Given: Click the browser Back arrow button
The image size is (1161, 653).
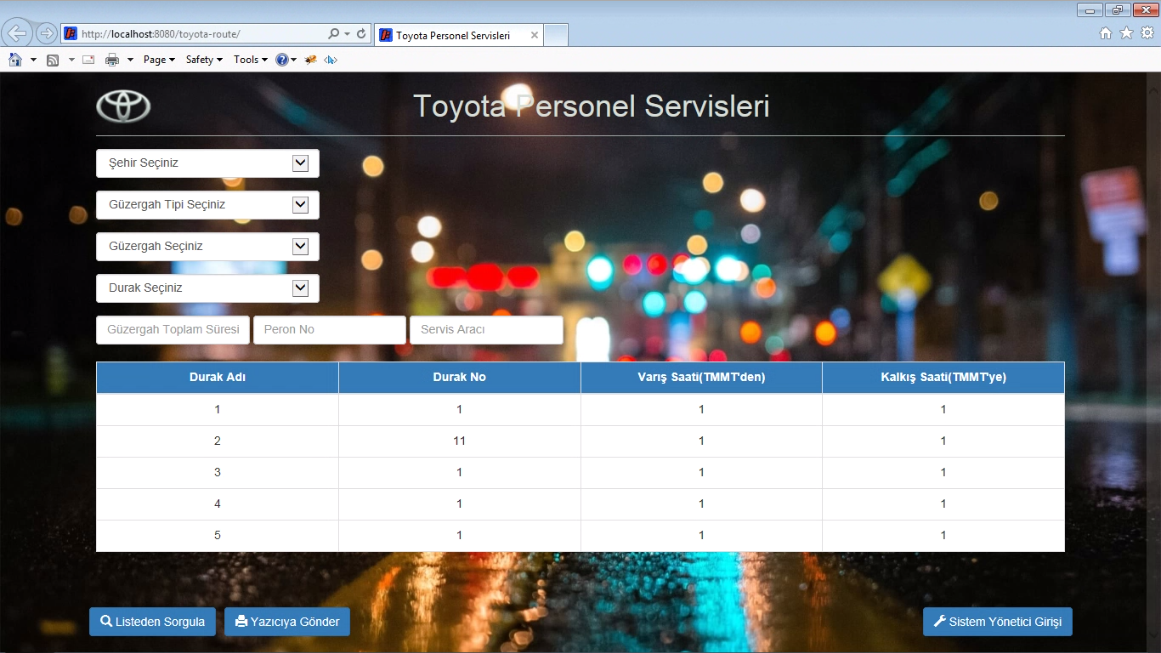Looking at the screenshot, I should point(16,33).
